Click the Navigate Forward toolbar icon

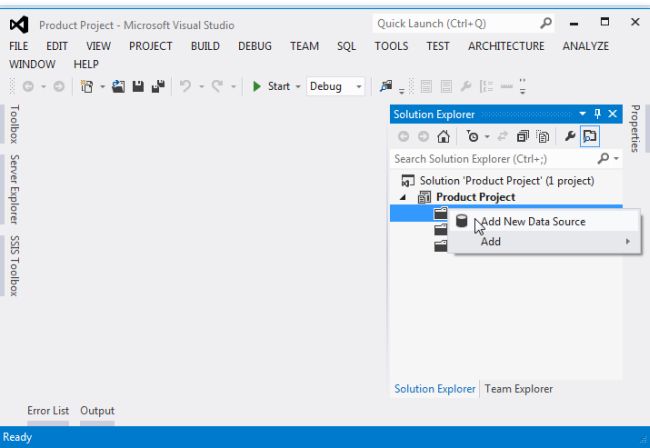pyautogui.click(x=59, y=86)
